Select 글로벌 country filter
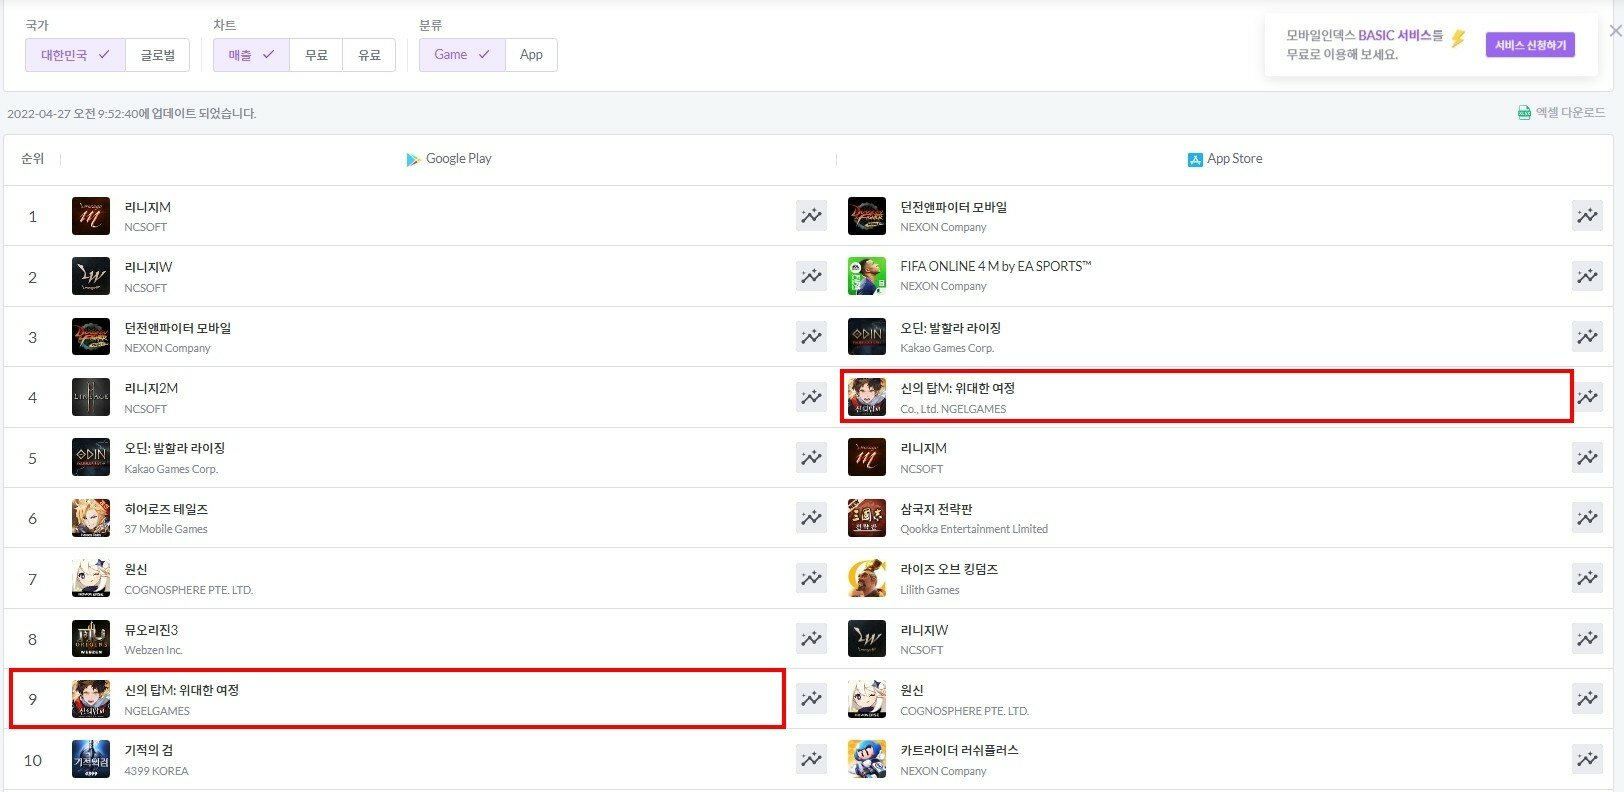Screen dimensions: 1624x792 158,55
